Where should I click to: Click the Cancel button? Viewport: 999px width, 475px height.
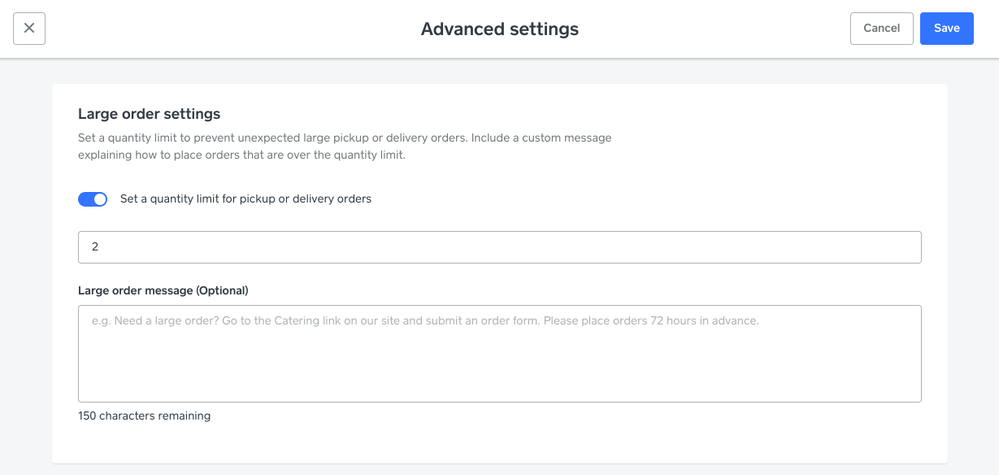pos(881,28)
